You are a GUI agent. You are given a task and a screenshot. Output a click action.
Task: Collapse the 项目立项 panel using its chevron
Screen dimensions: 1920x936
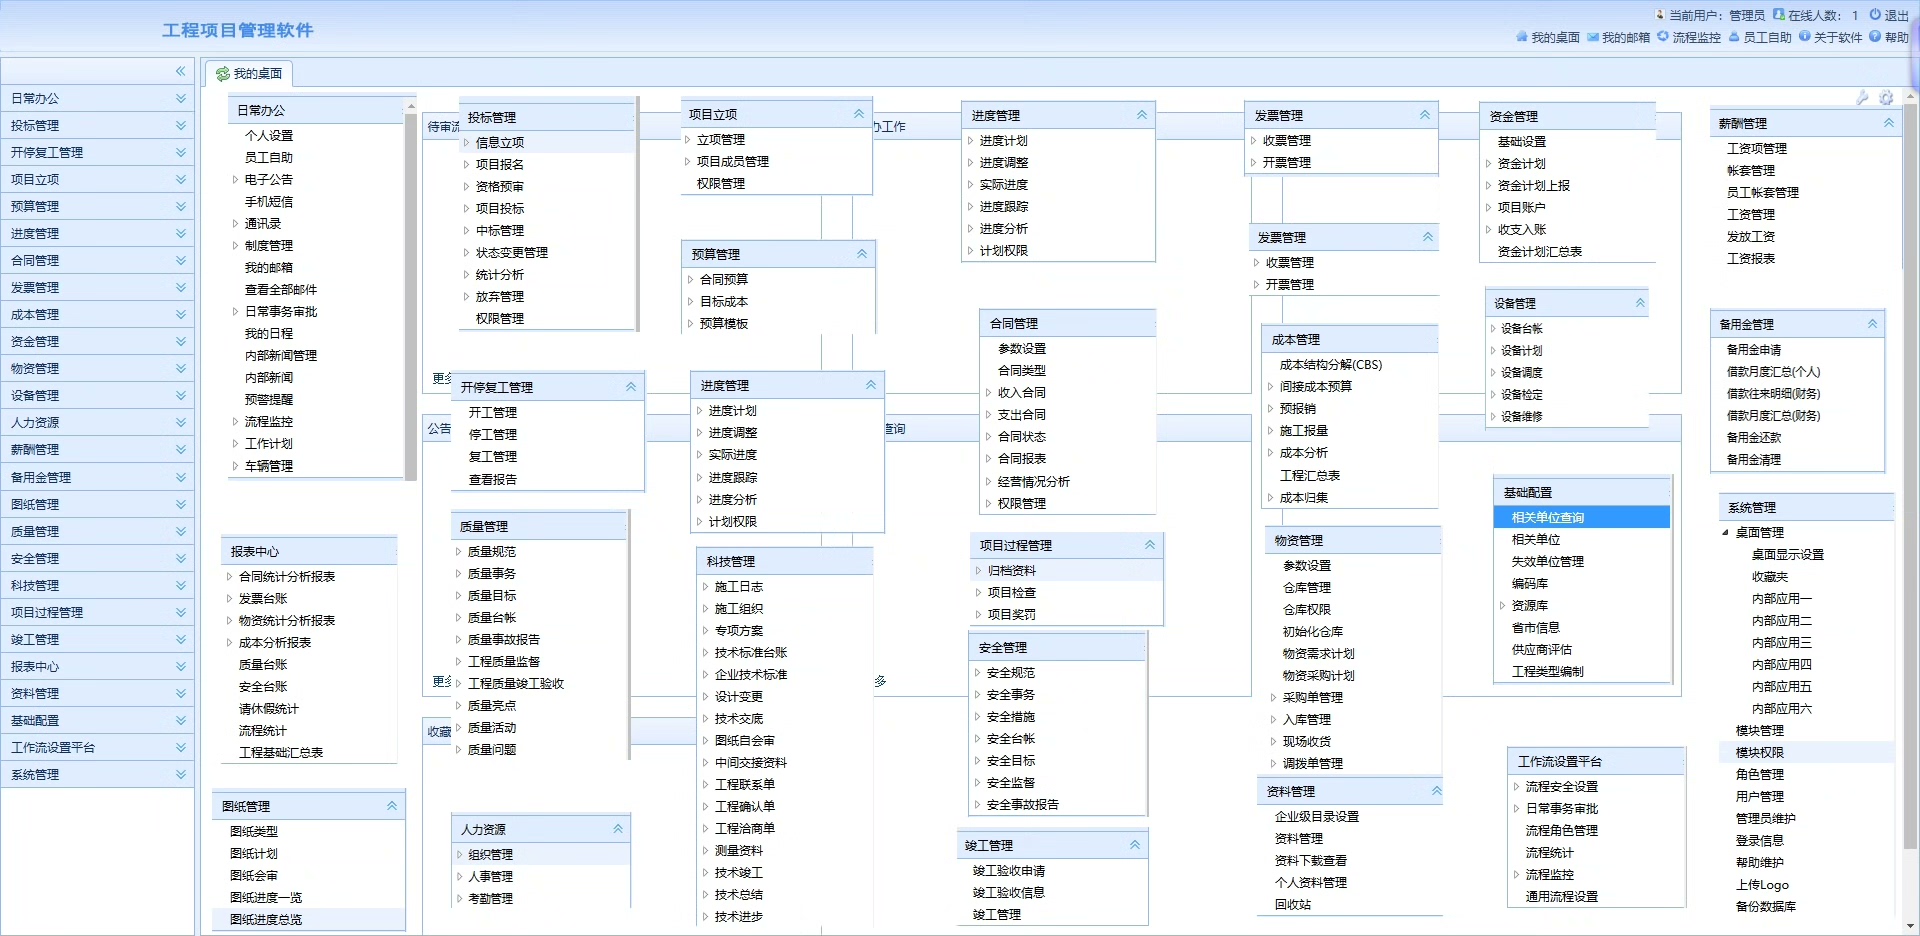[x=859, y=114]
